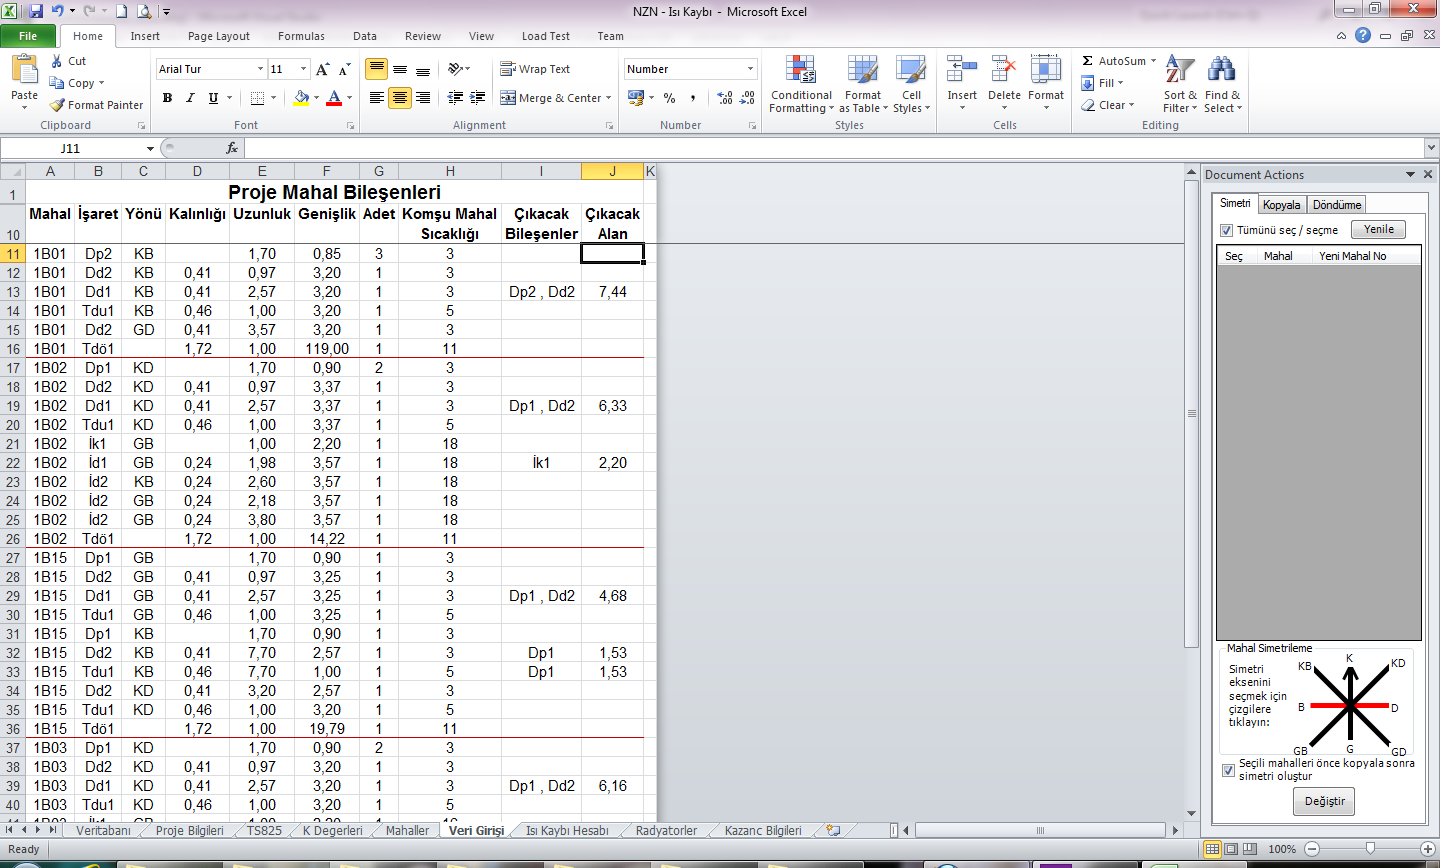Select the Kopyala tab in Document Actions
This screenshot has height=868, width=1440.
click(1281, 205)
